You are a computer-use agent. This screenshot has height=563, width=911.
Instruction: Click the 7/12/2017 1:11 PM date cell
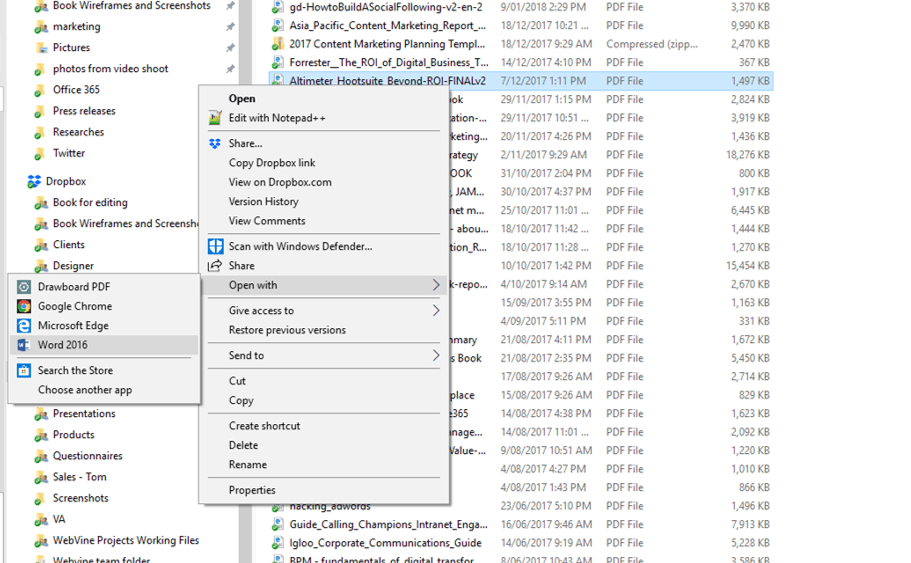point(543,81)
